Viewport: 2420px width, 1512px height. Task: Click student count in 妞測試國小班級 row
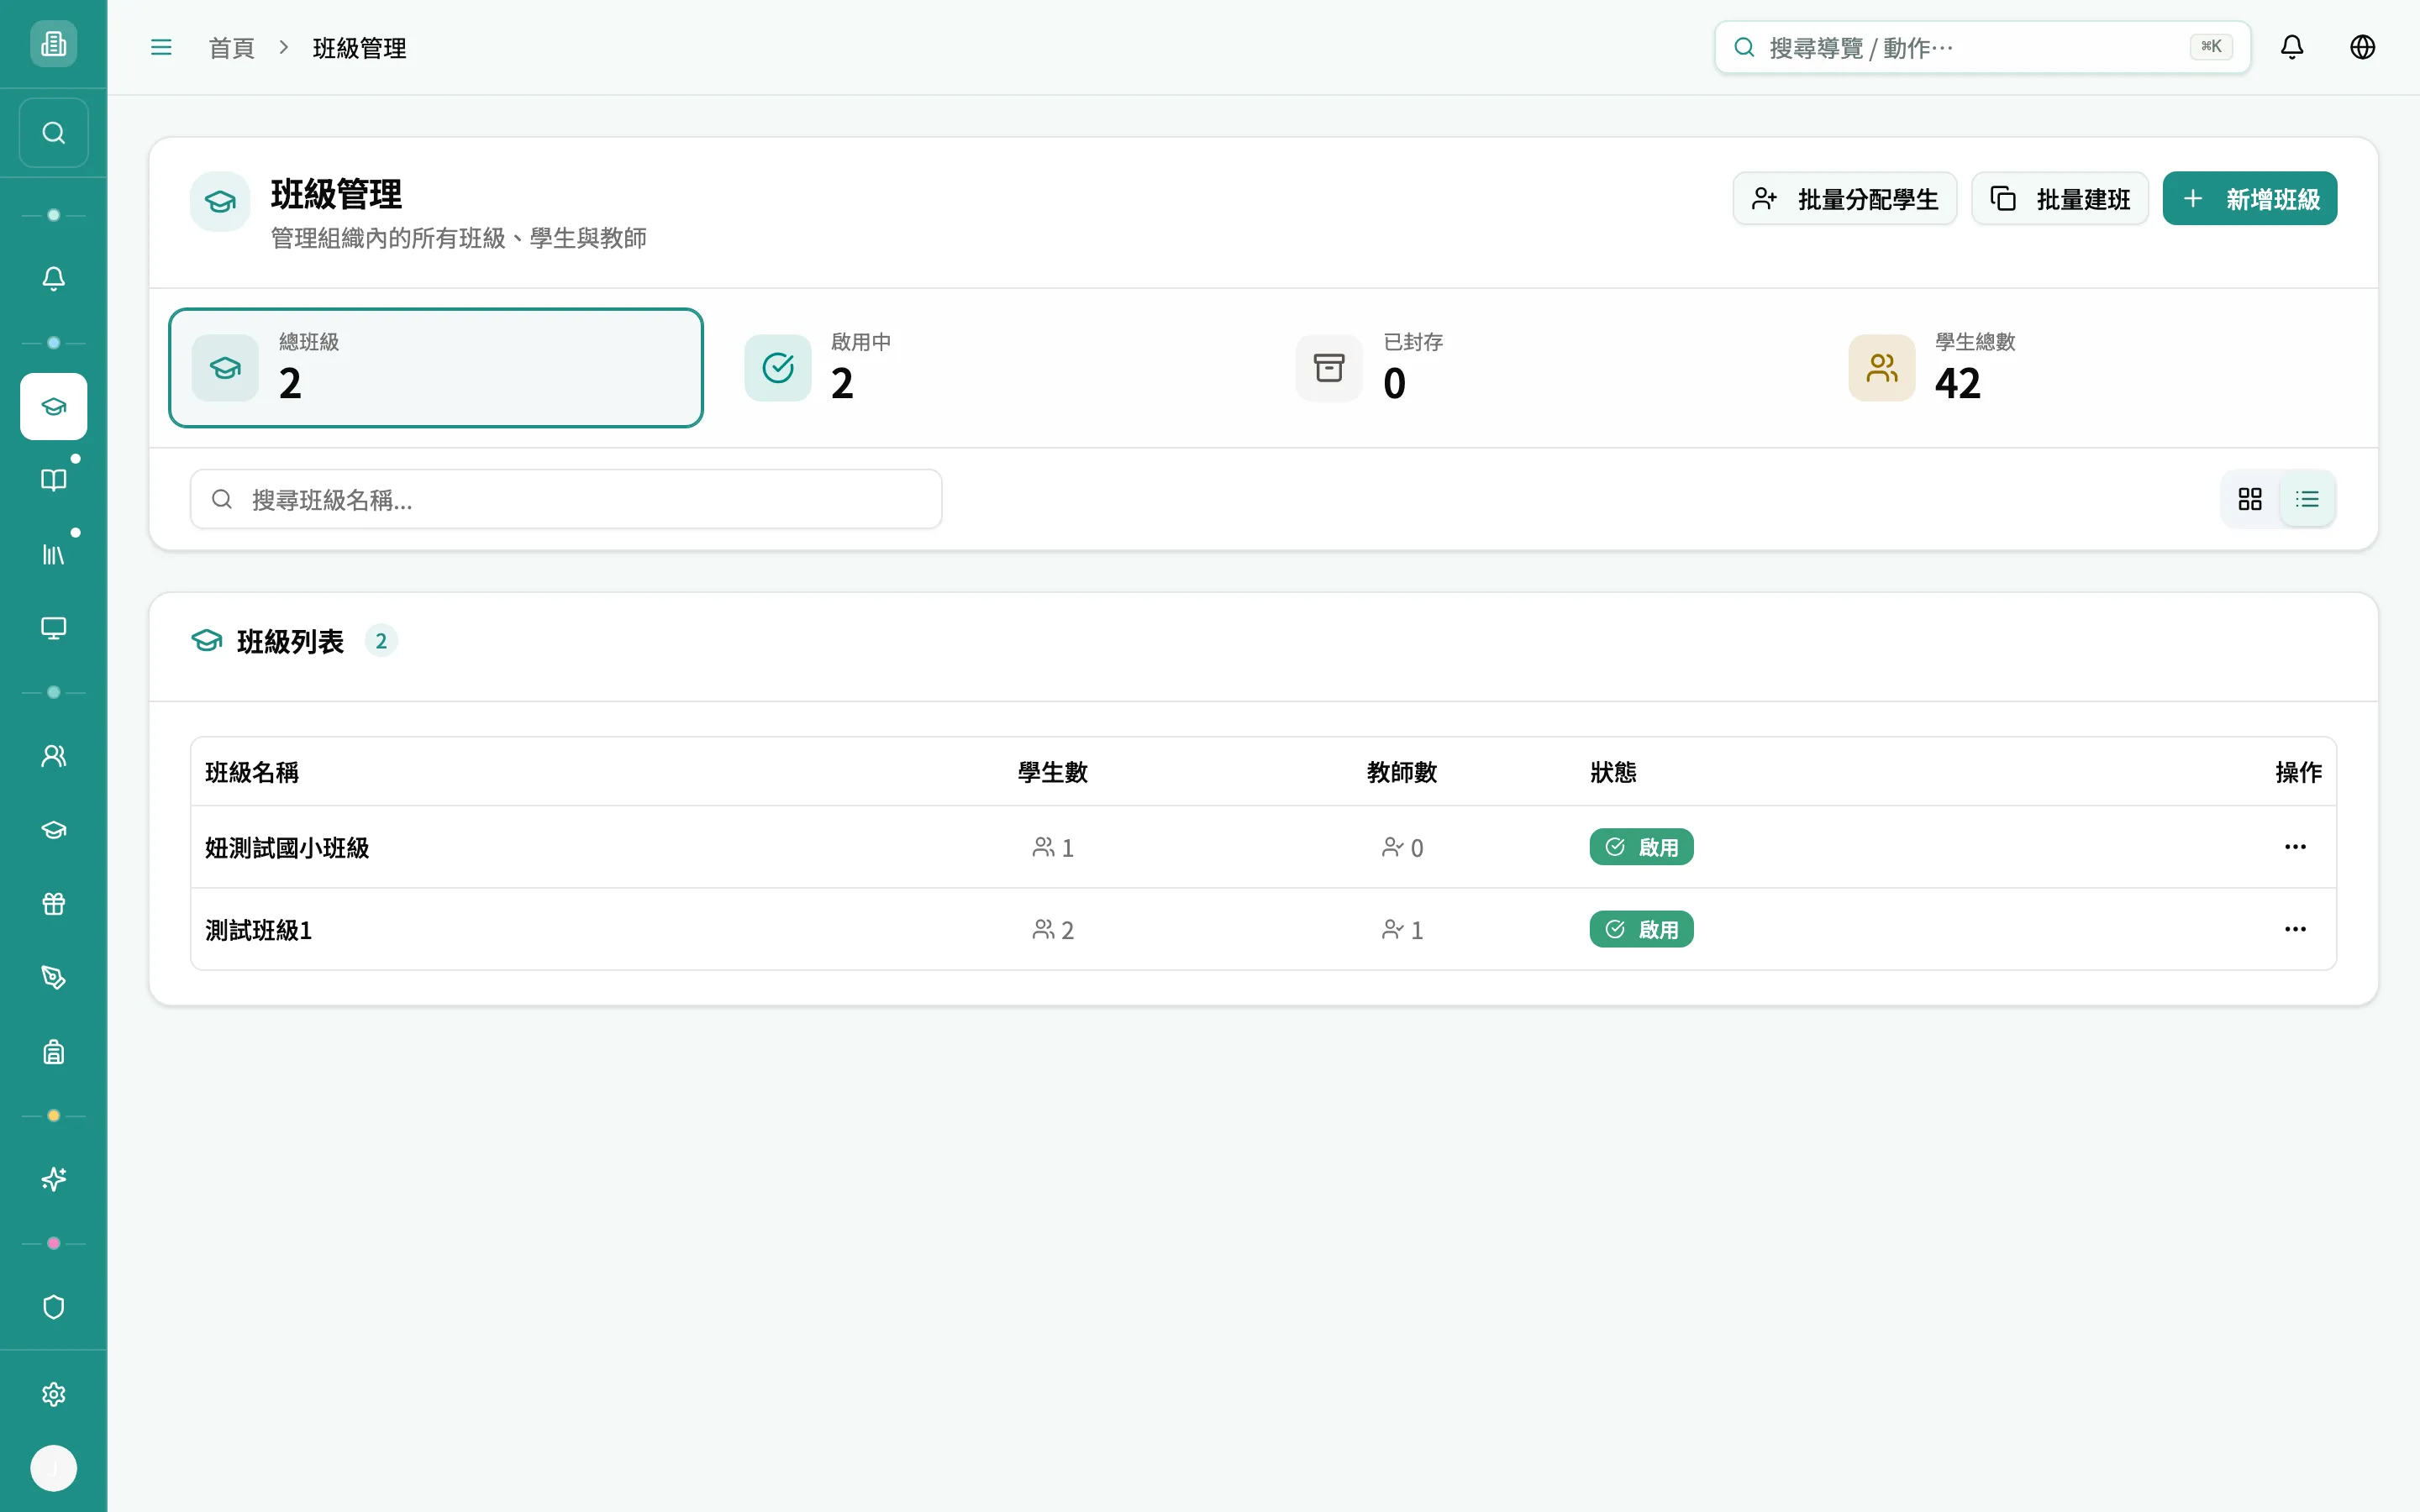(1053, 848)
